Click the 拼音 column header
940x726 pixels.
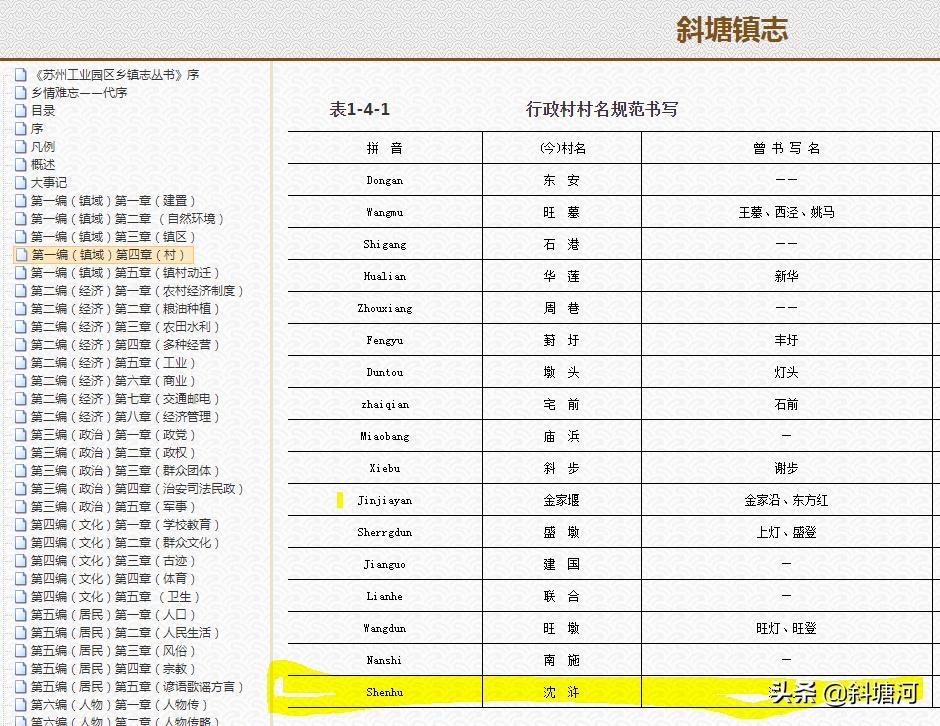tap(384, 147)
